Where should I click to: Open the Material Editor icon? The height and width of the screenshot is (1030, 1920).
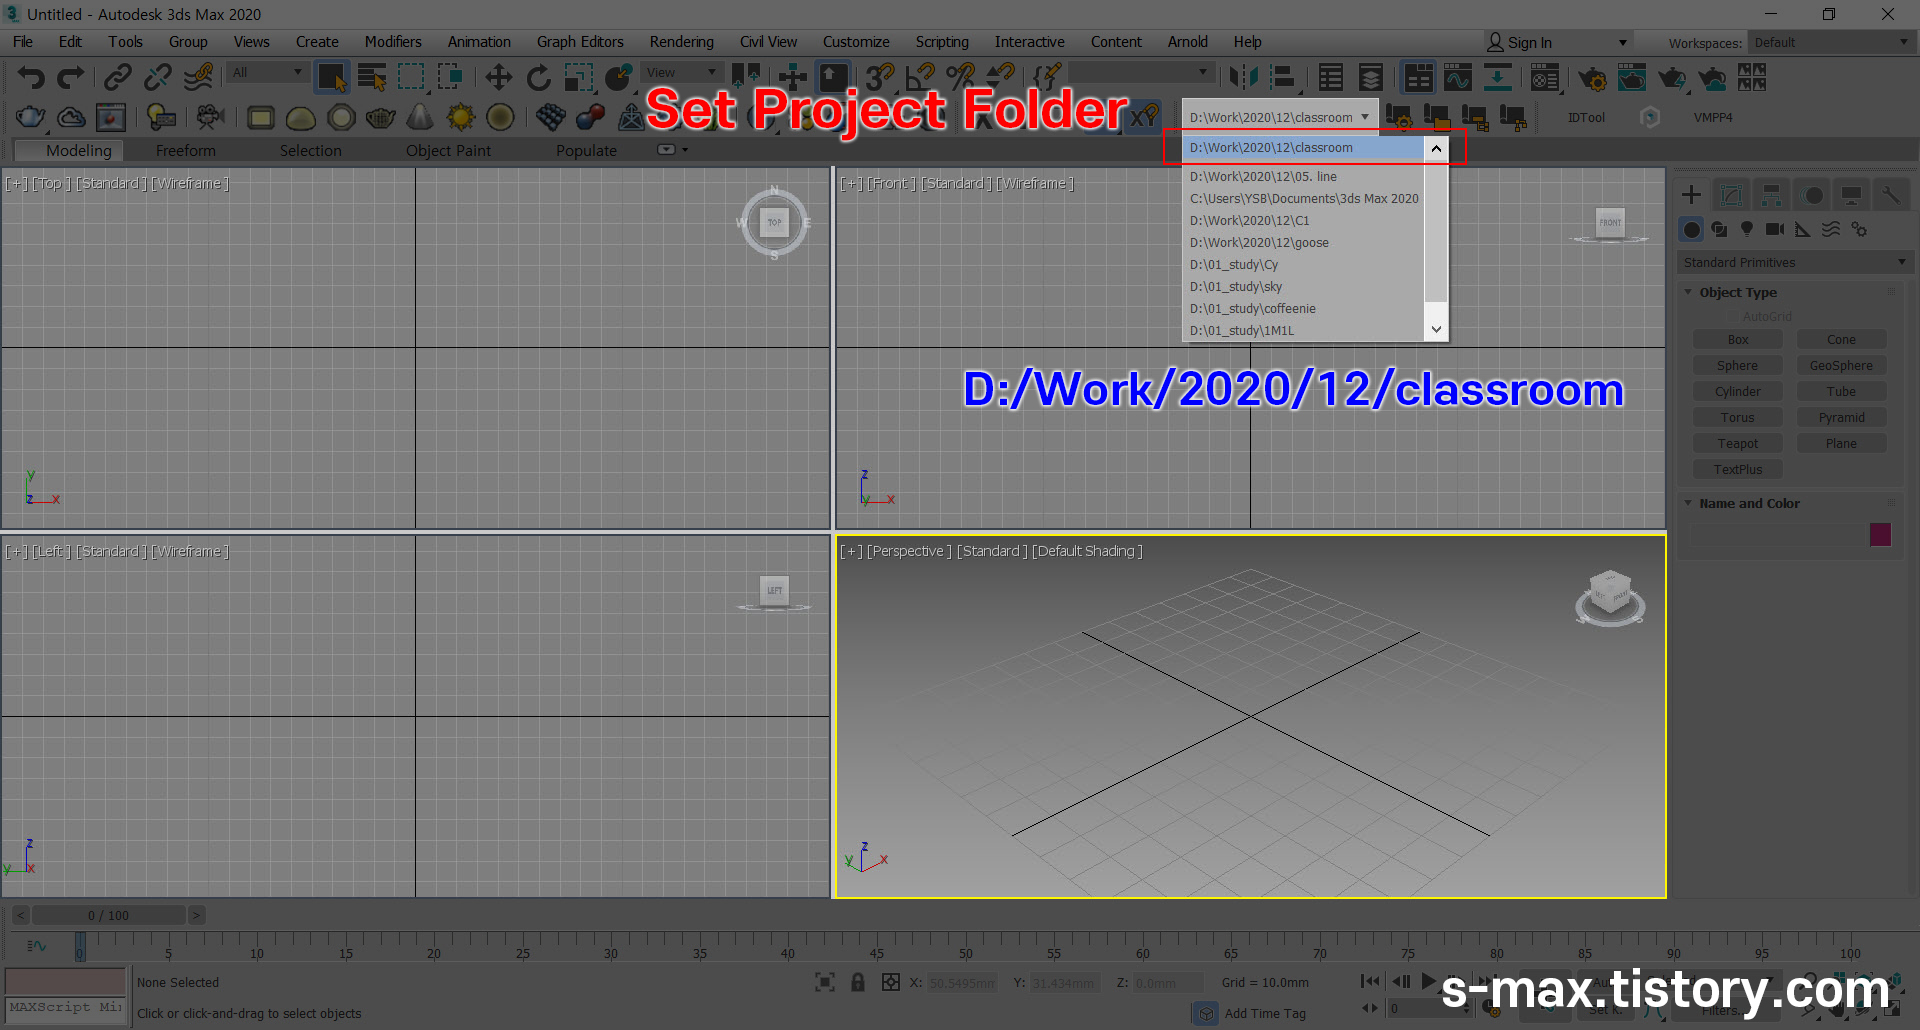pos(1545,77)
